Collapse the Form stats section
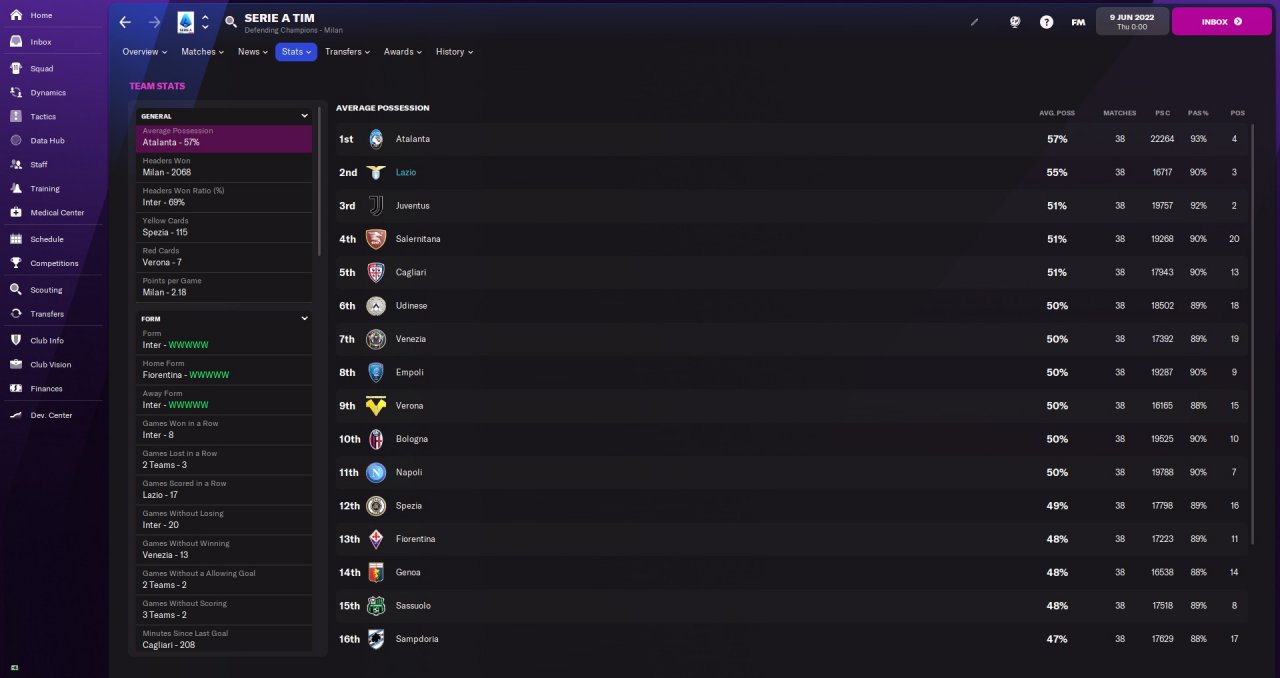This screenshot has height=678, width=1280. tap(304, 319)
